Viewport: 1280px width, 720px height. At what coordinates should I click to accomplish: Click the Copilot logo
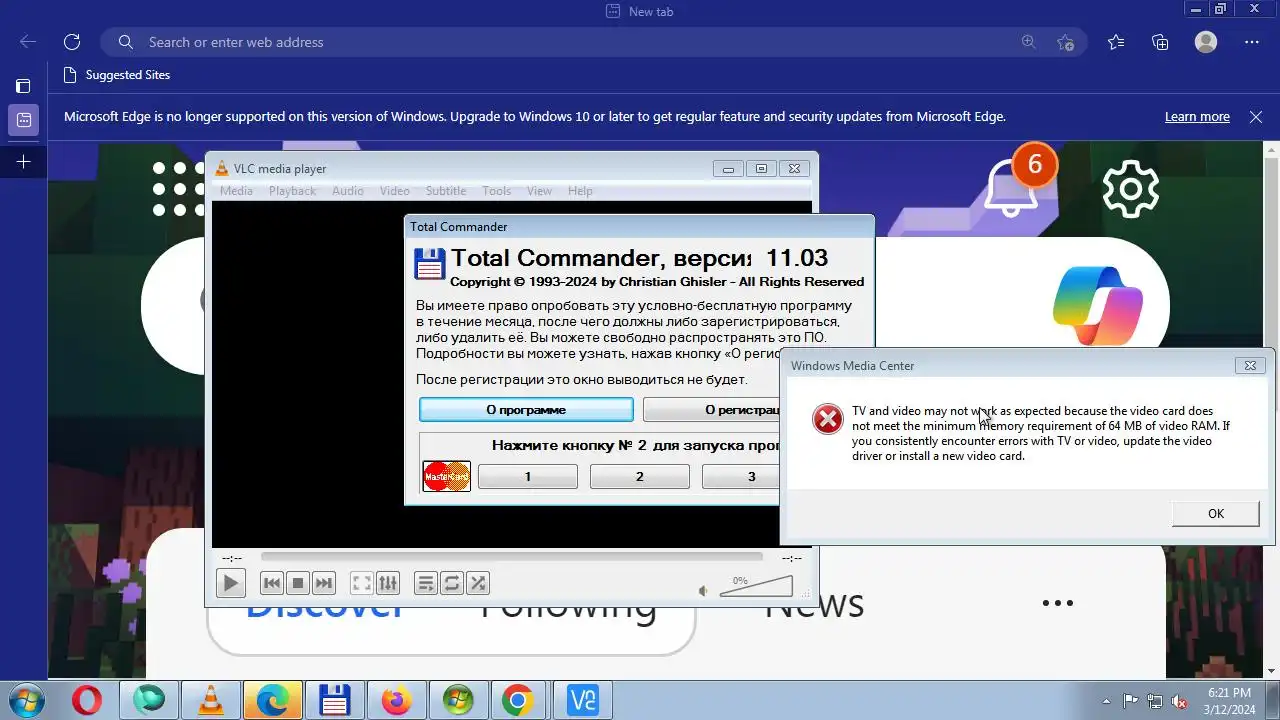[x=1098, y=306]
